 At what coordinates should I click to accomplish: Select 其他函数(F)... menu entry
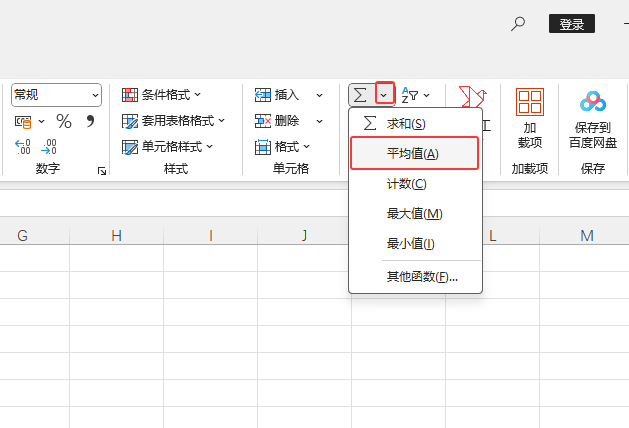[x=422, y=276]
